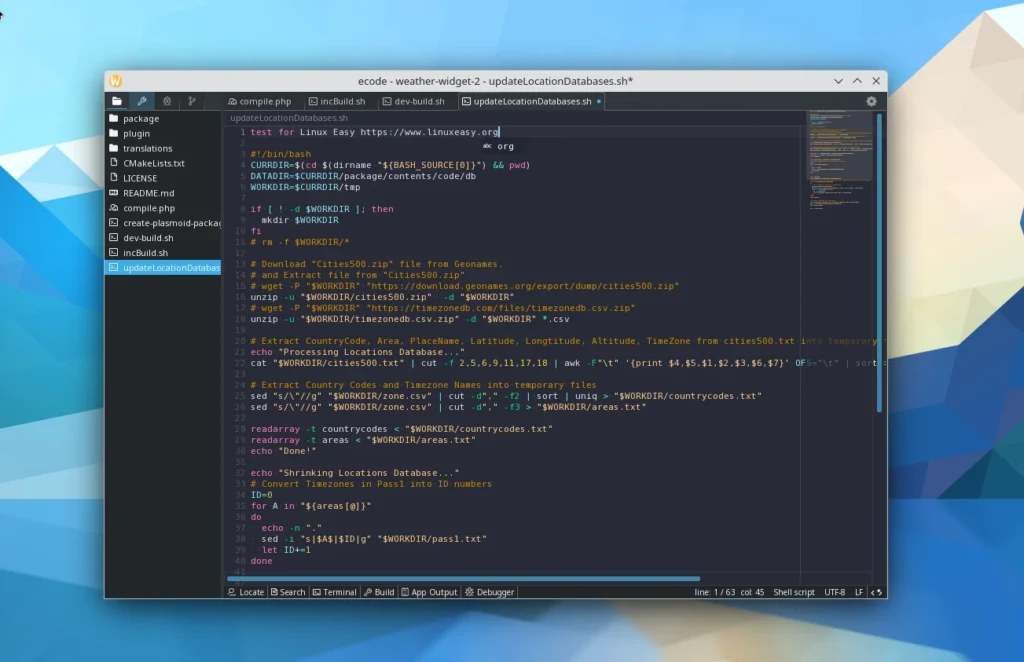Click the Locate button in status bar

[246, 592]
